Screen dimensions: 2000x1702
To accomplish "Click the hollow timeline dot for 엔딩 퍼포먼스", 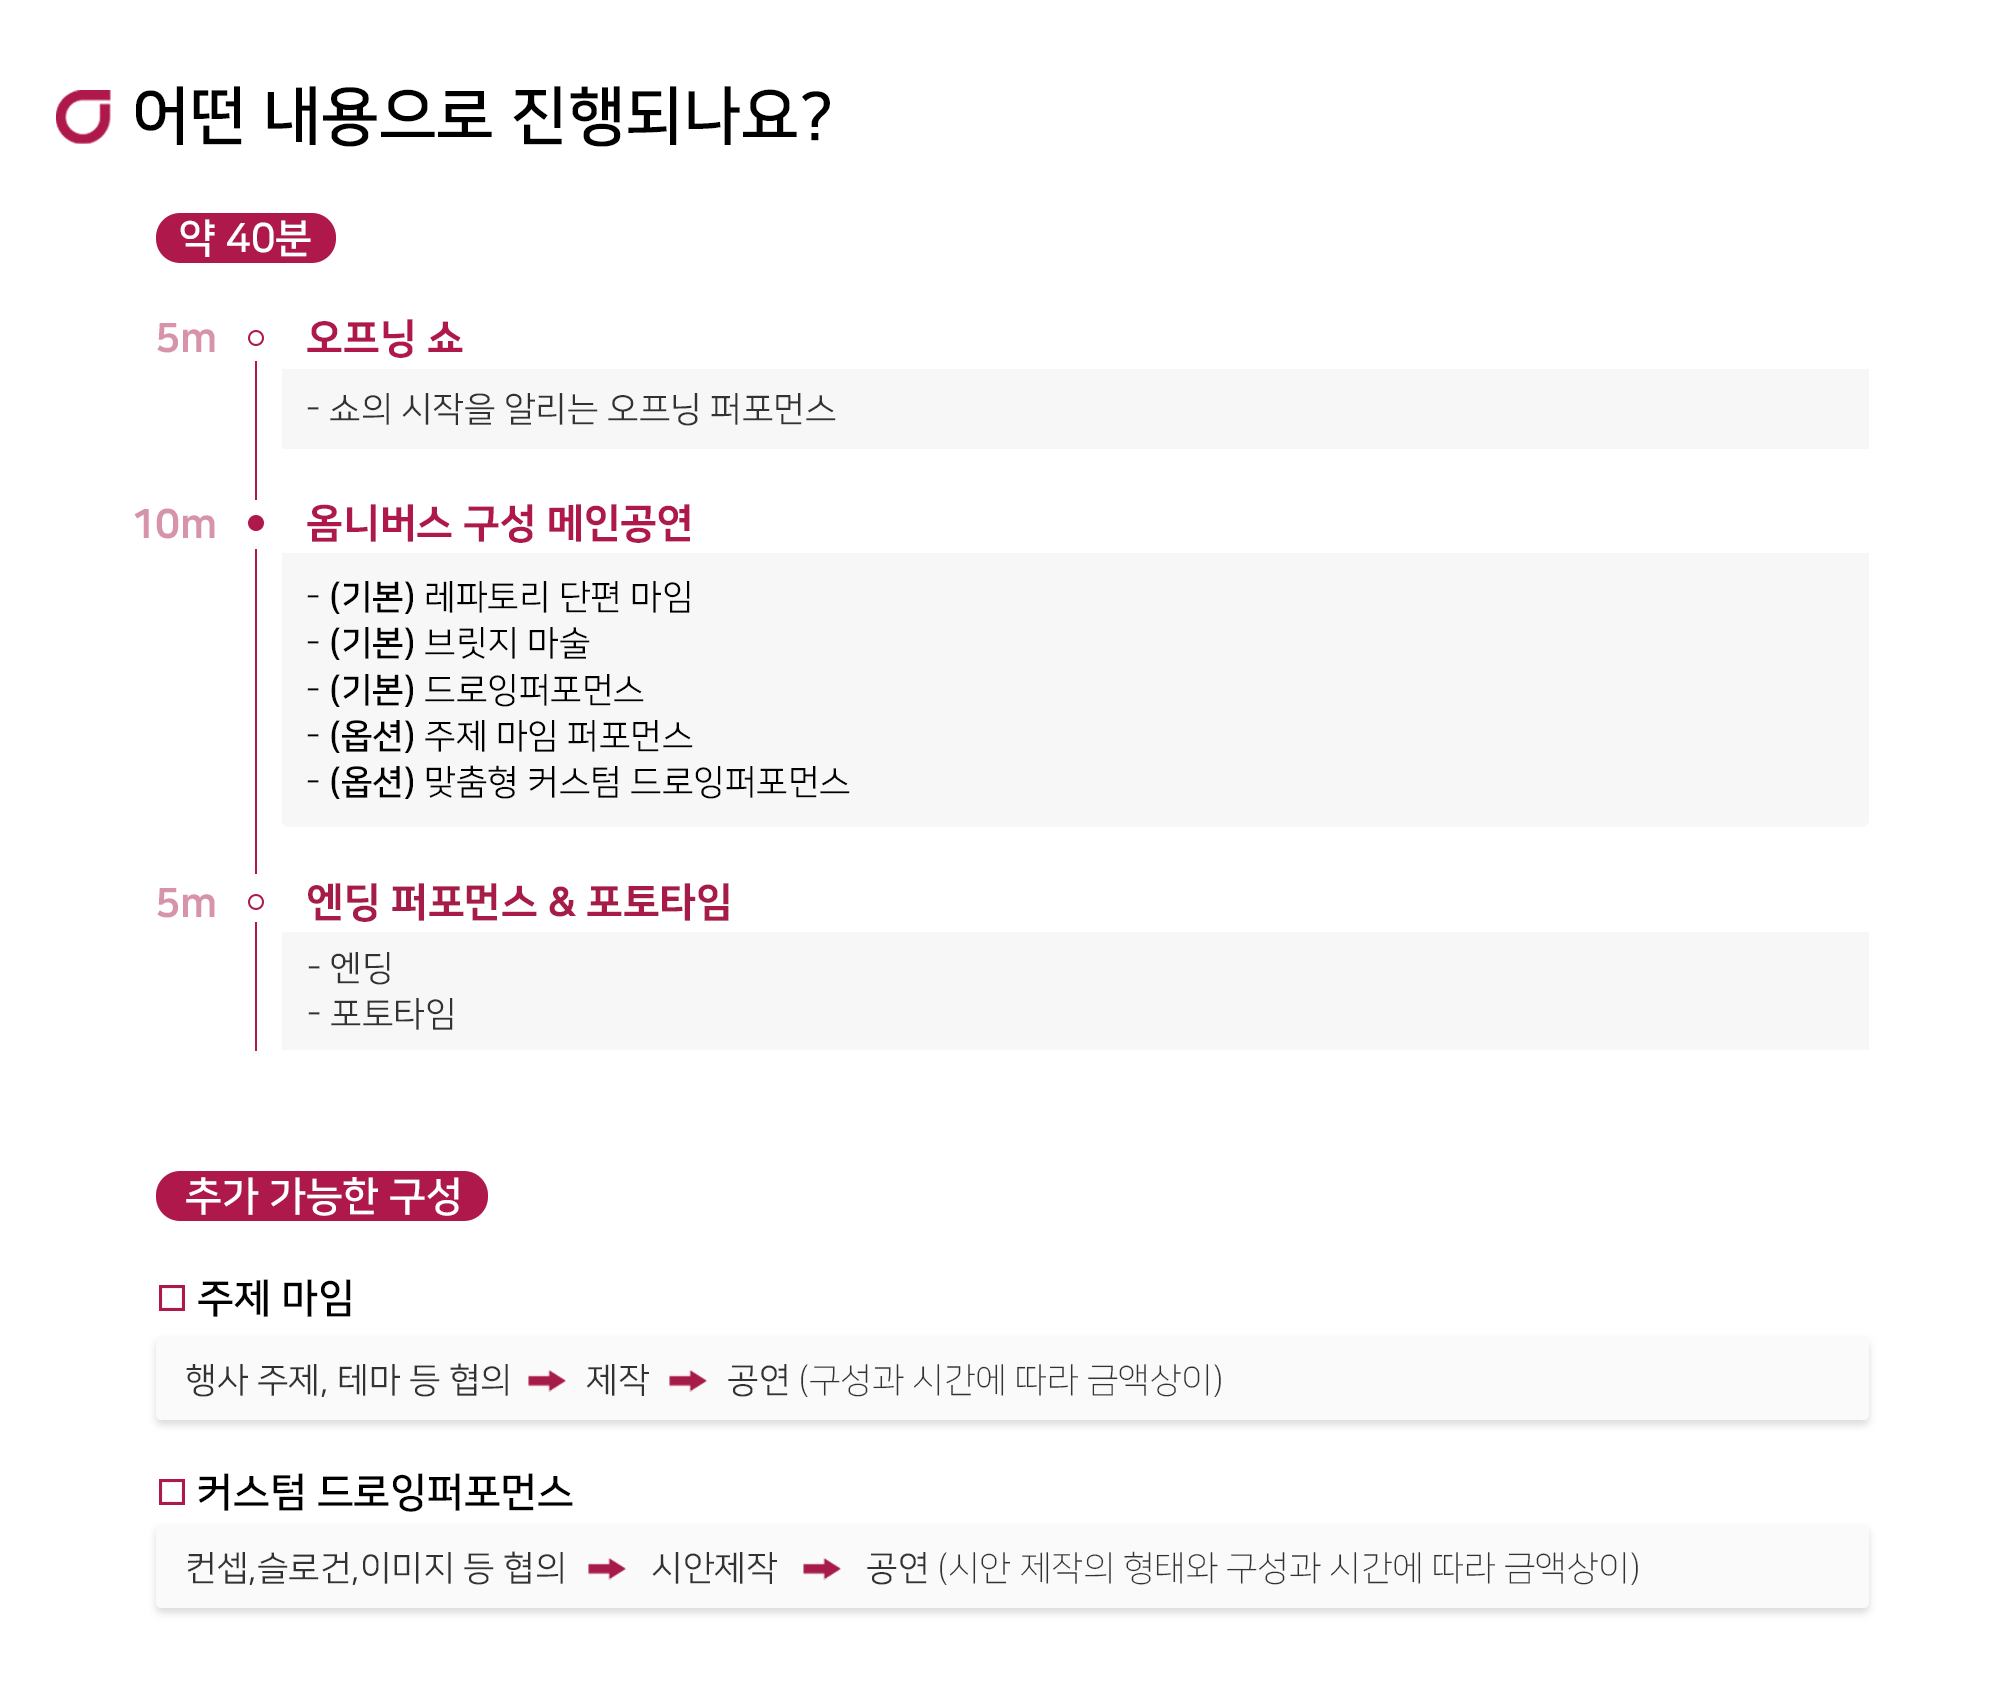I will 256,902.
